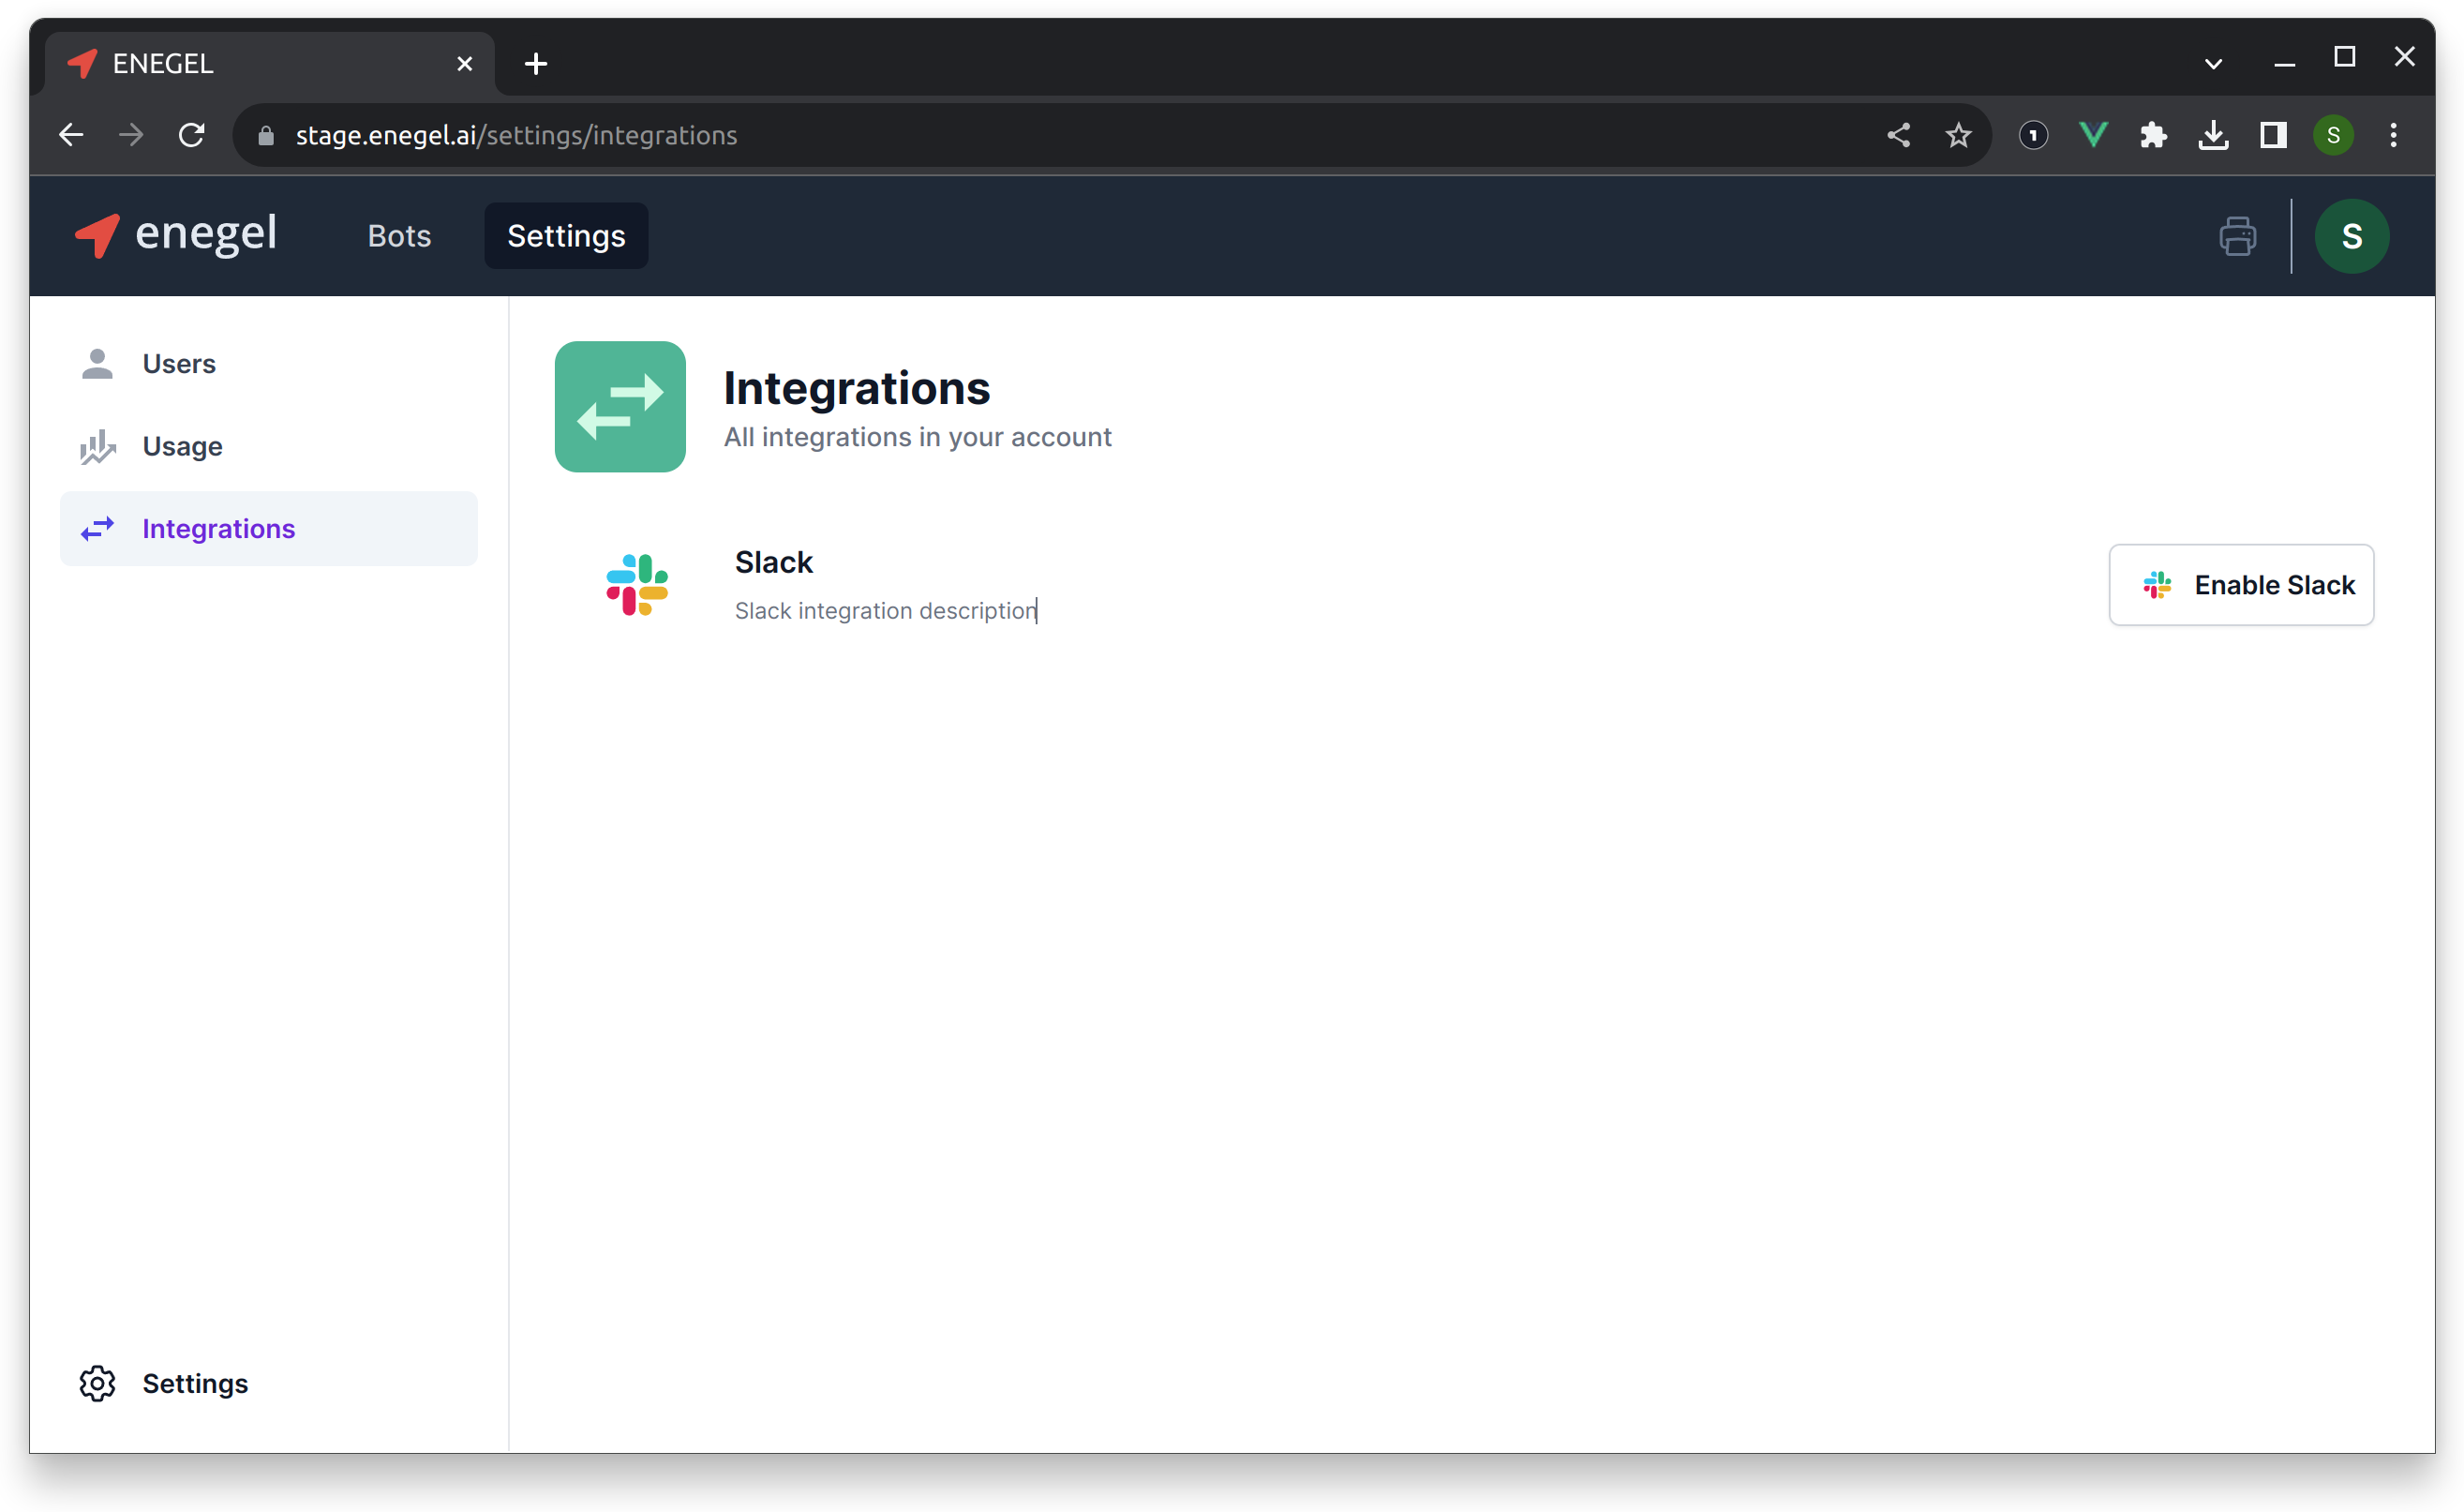
Task: Bookmark the page with the star icon
Action: [x=1958, y=135]
